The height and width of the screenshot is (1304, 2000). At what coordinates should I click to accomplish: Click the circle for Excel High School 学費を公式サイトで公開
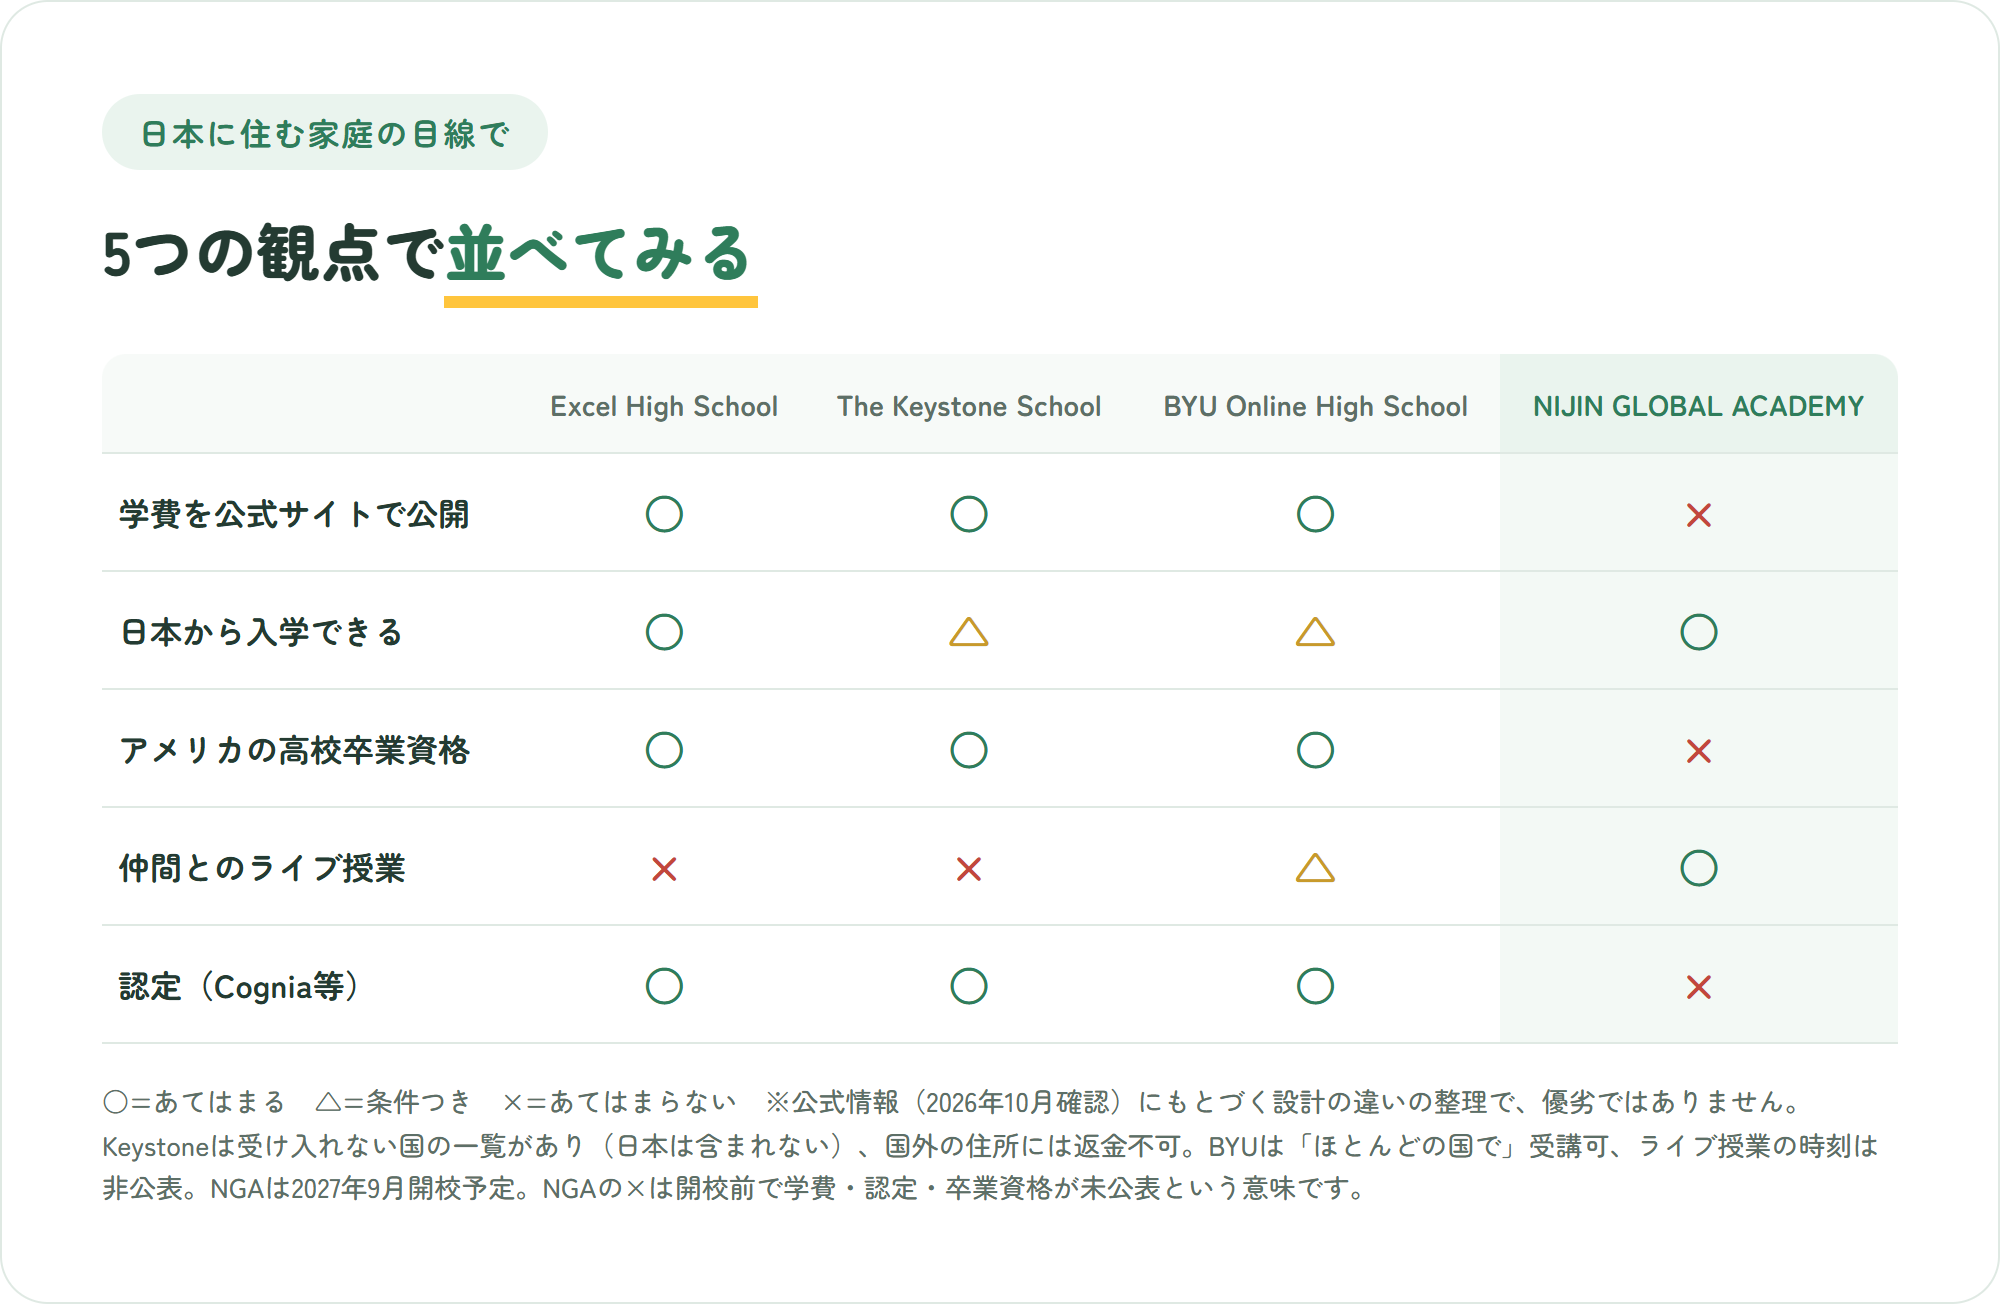[x=664, y=514]
